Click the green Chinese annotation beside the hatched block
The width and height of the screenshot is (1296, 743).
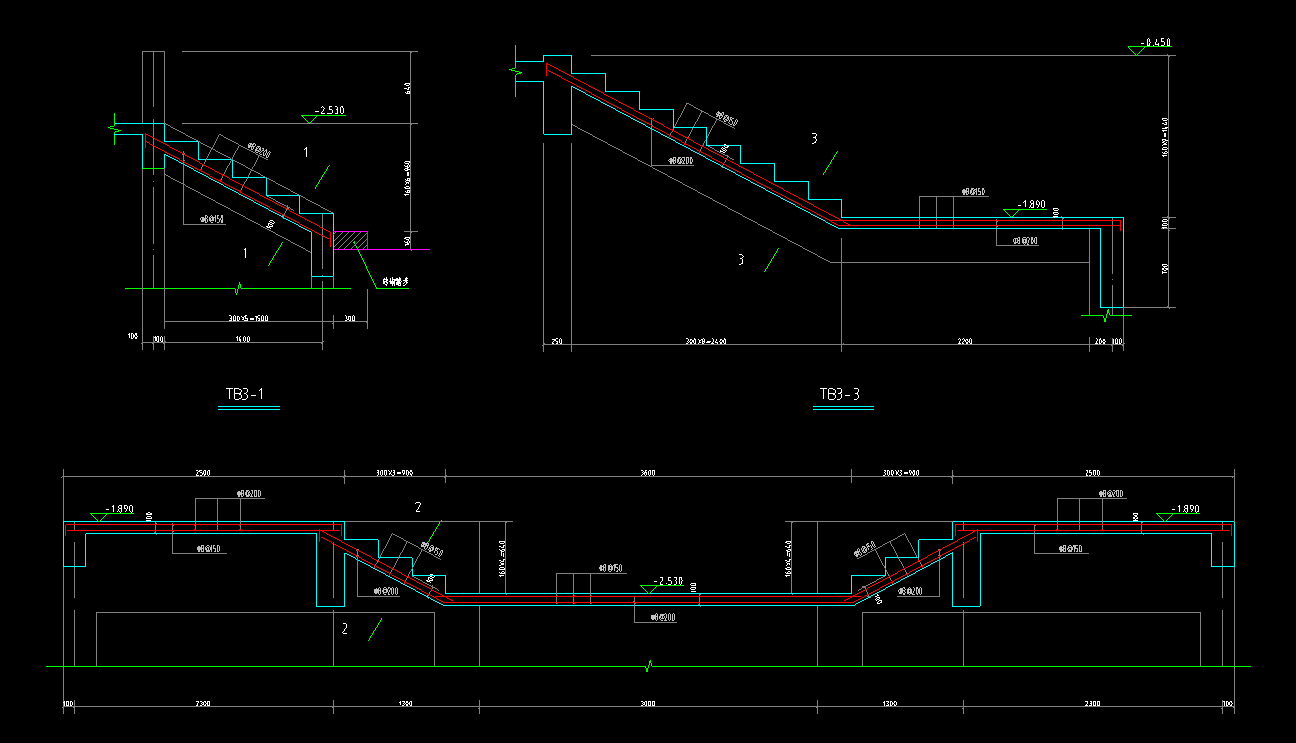tap(393, 284)
